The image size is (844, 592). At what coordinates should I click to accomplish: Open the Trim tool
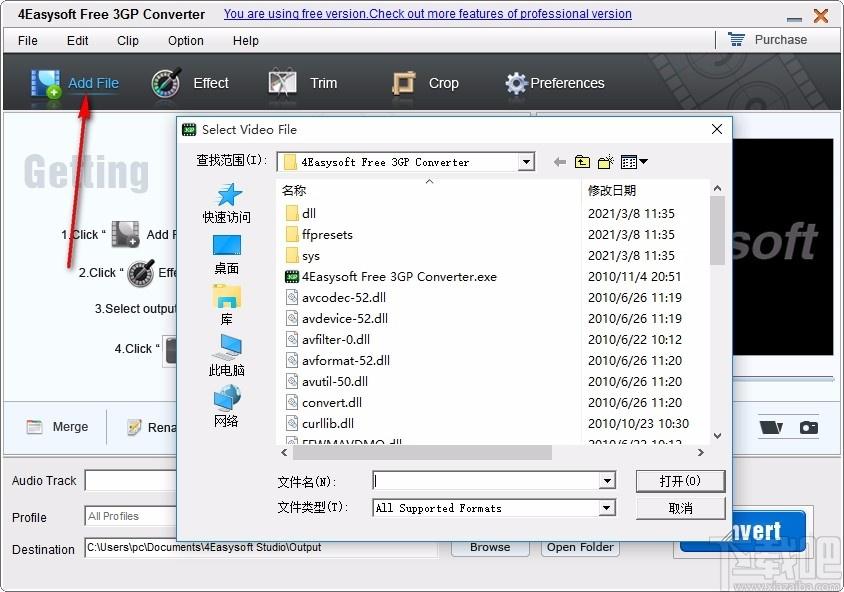pos(303,83)
